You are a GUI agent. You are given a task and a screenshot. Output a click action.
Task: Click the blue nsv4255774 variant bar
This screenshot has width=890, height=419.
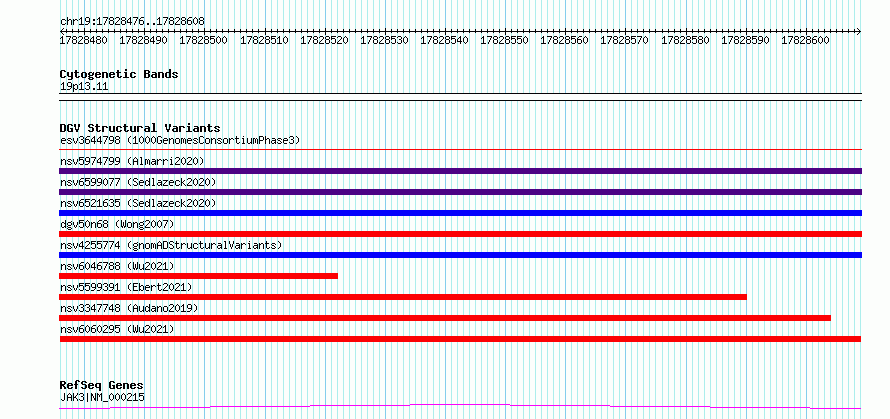point(460,255)
